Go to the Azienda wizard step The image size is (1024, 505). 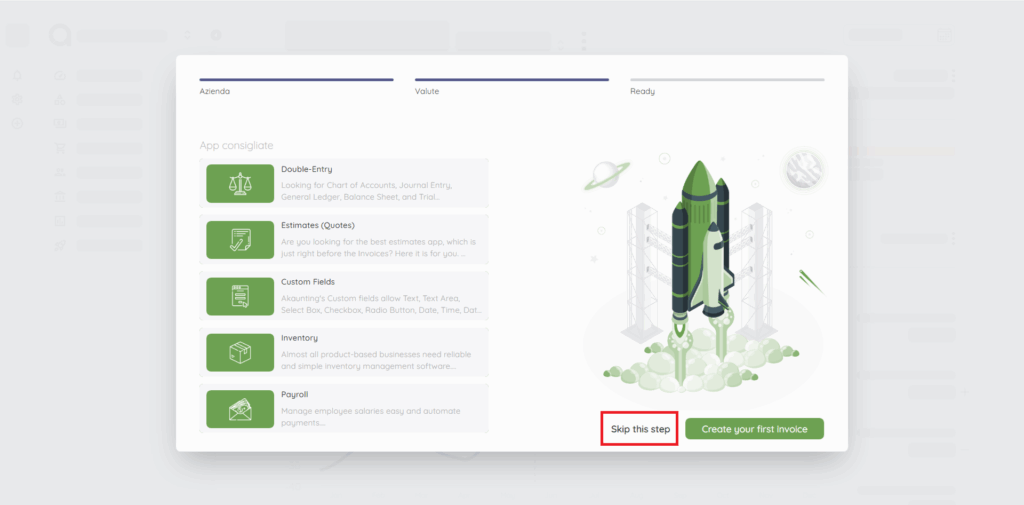pyautogui.click(x=216, y=91)
